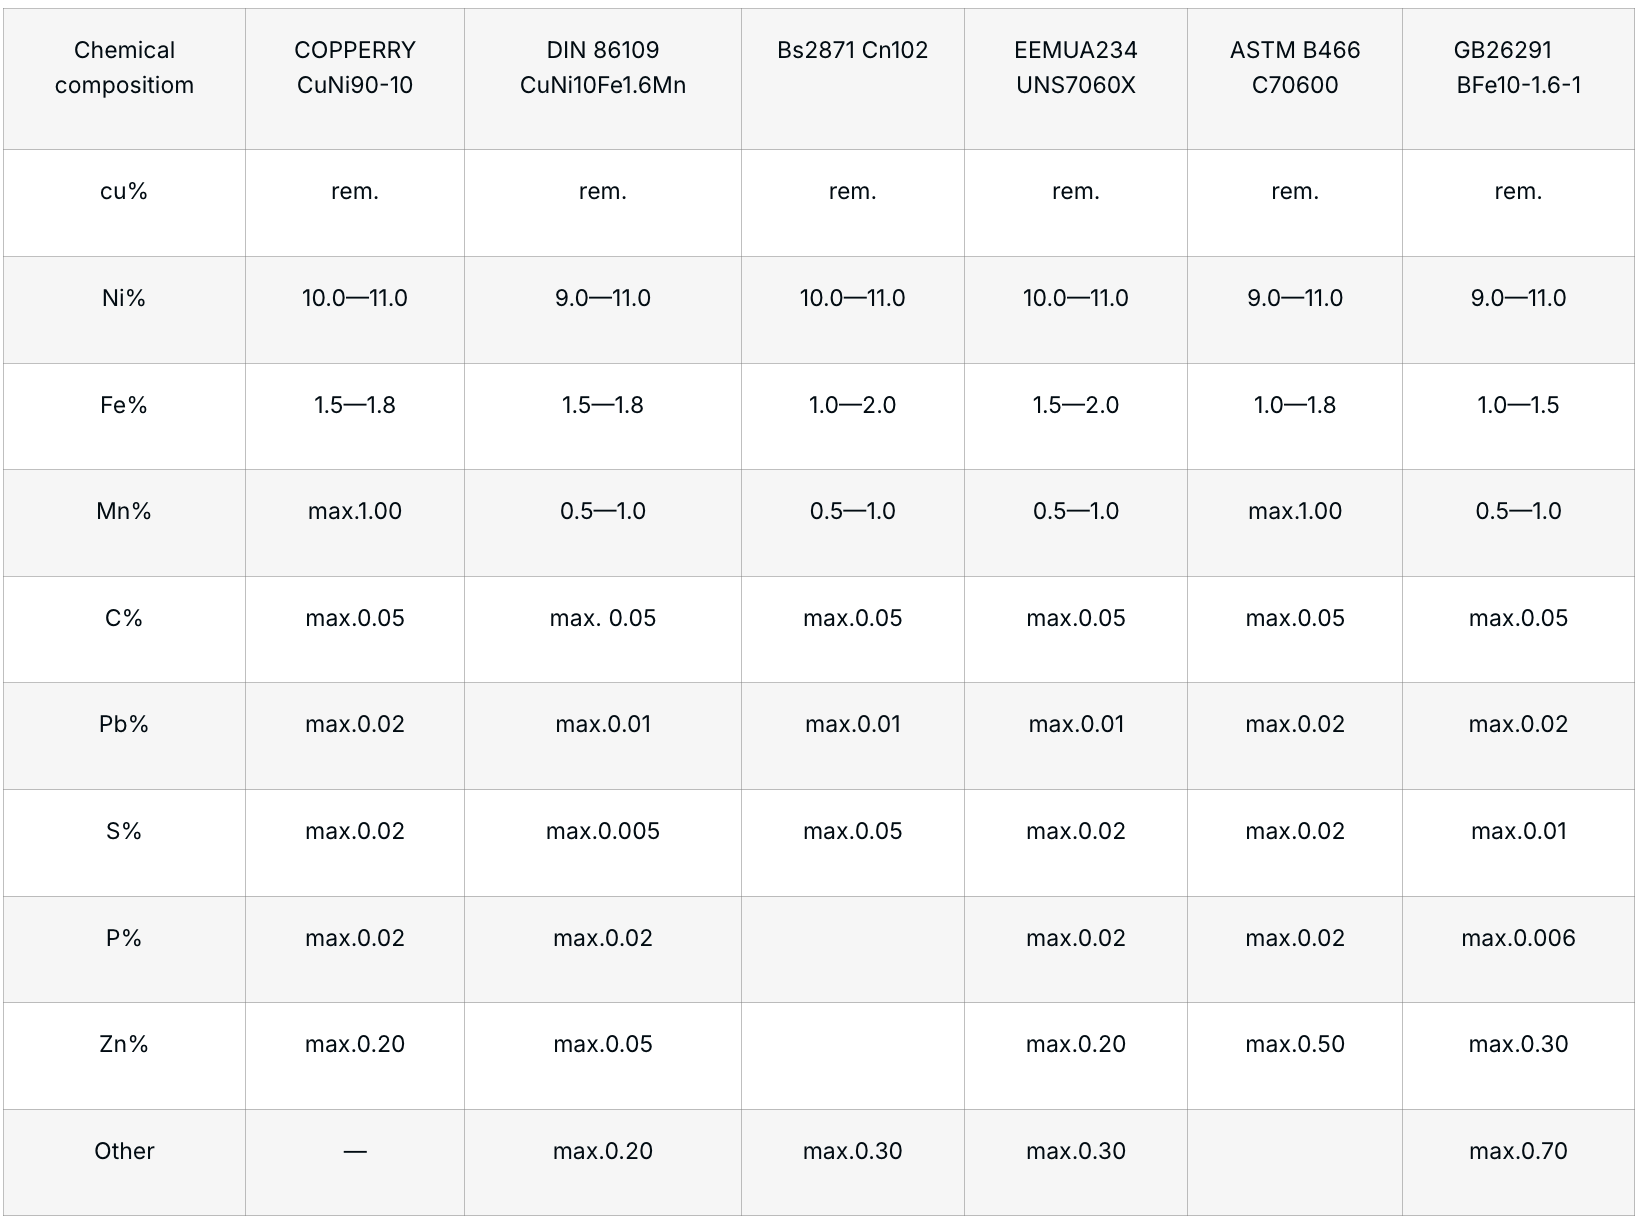
Task: Select the ASTM B466 C70600 header
Action: click(x=1295, y=68)
